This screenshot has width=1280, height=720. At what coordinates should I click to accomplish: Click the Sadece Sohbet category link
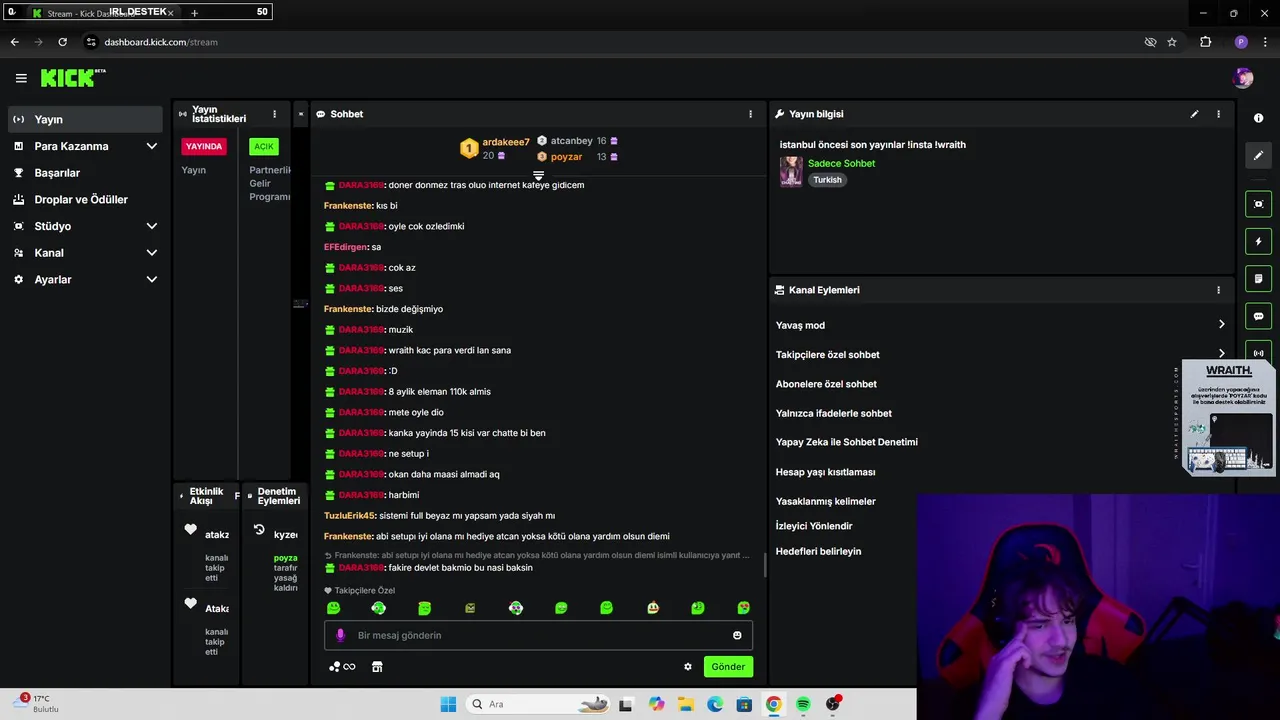(x=841, y=164)
